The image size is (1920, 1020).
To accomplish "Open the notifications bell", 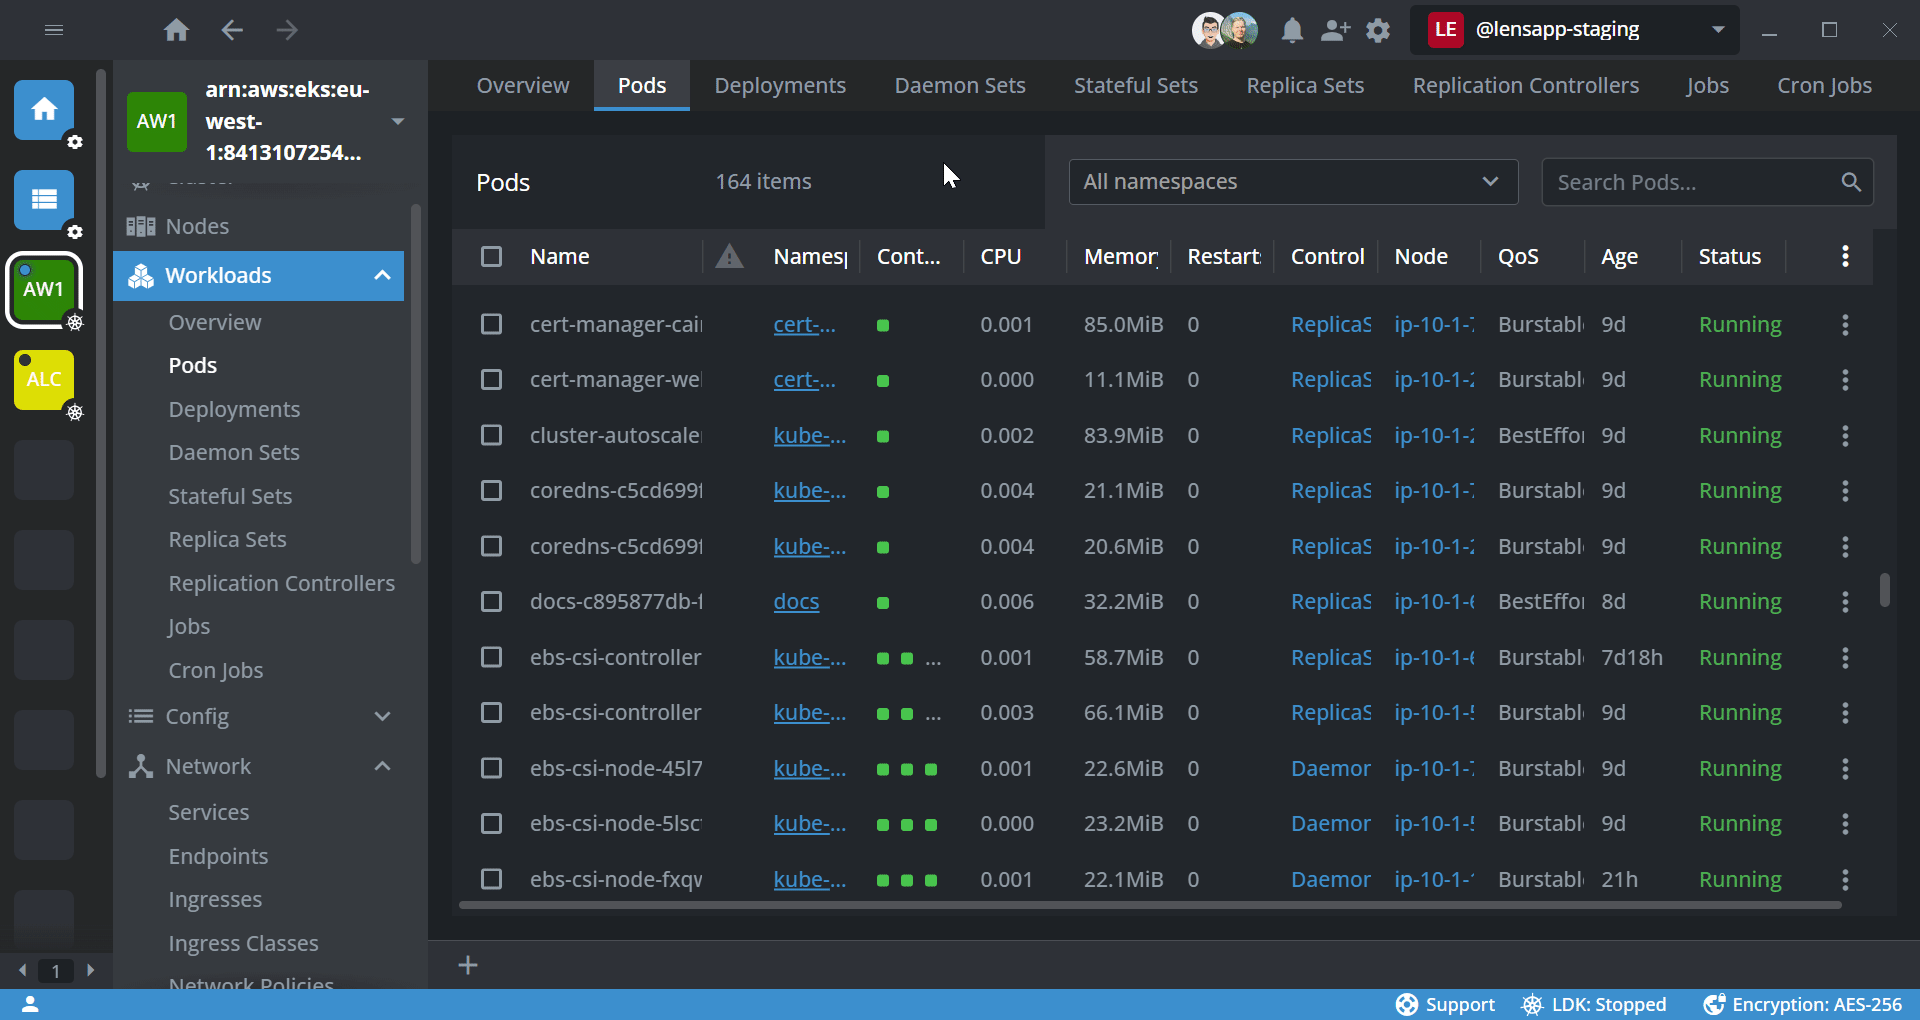I will [1292, 30].
